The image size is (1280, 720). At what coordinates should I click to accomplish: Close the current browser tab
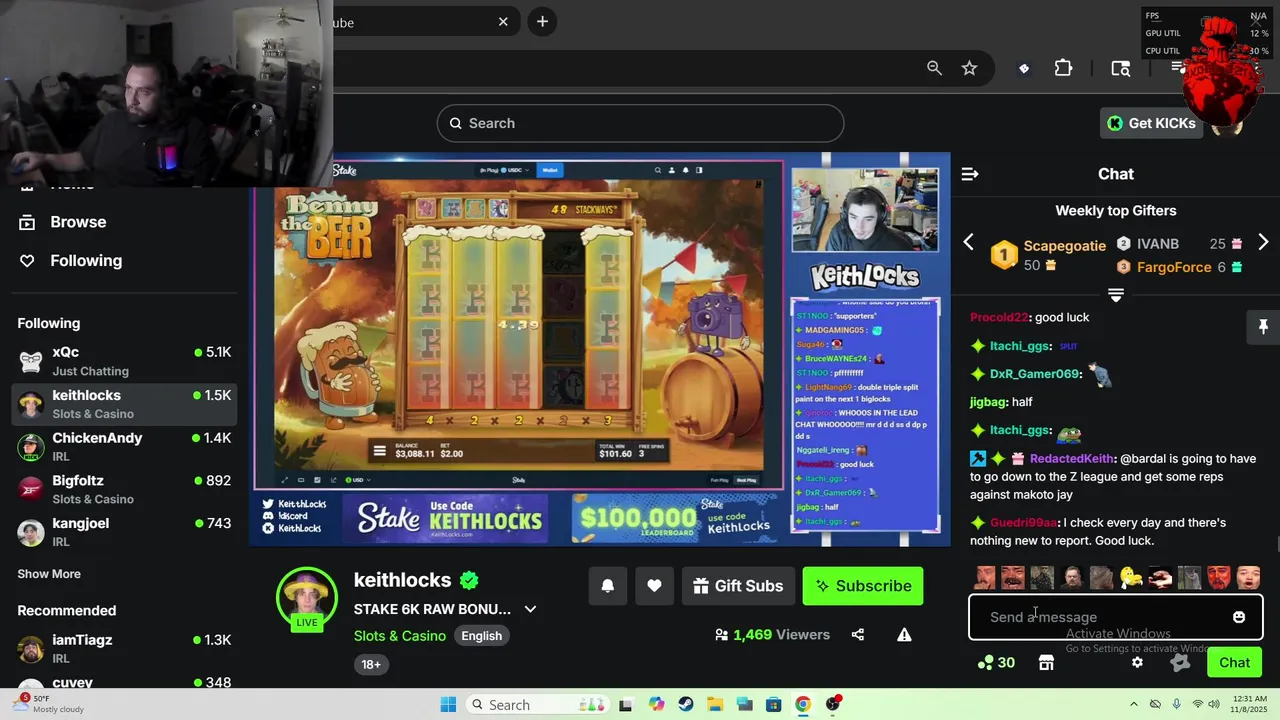(x=503, y=21)
